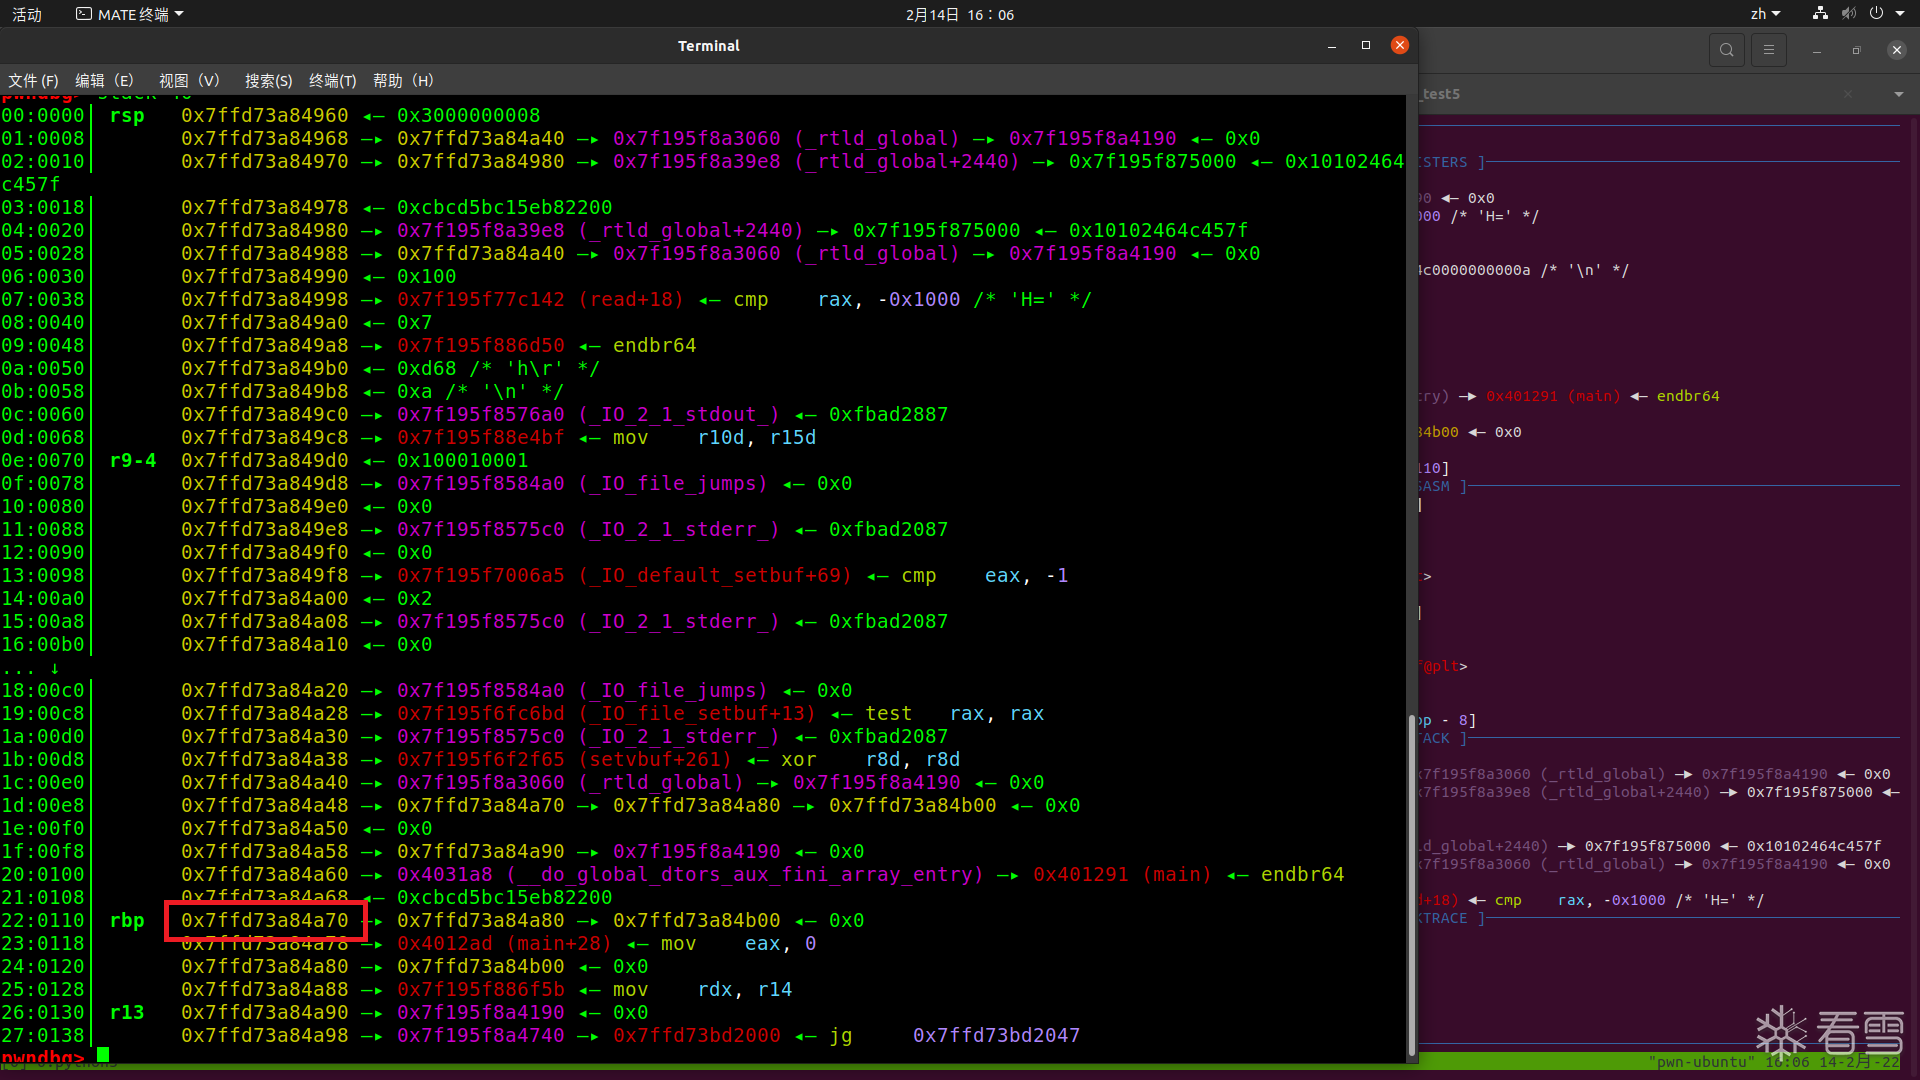Close the _test5 tab

[x=1848, y=94]
